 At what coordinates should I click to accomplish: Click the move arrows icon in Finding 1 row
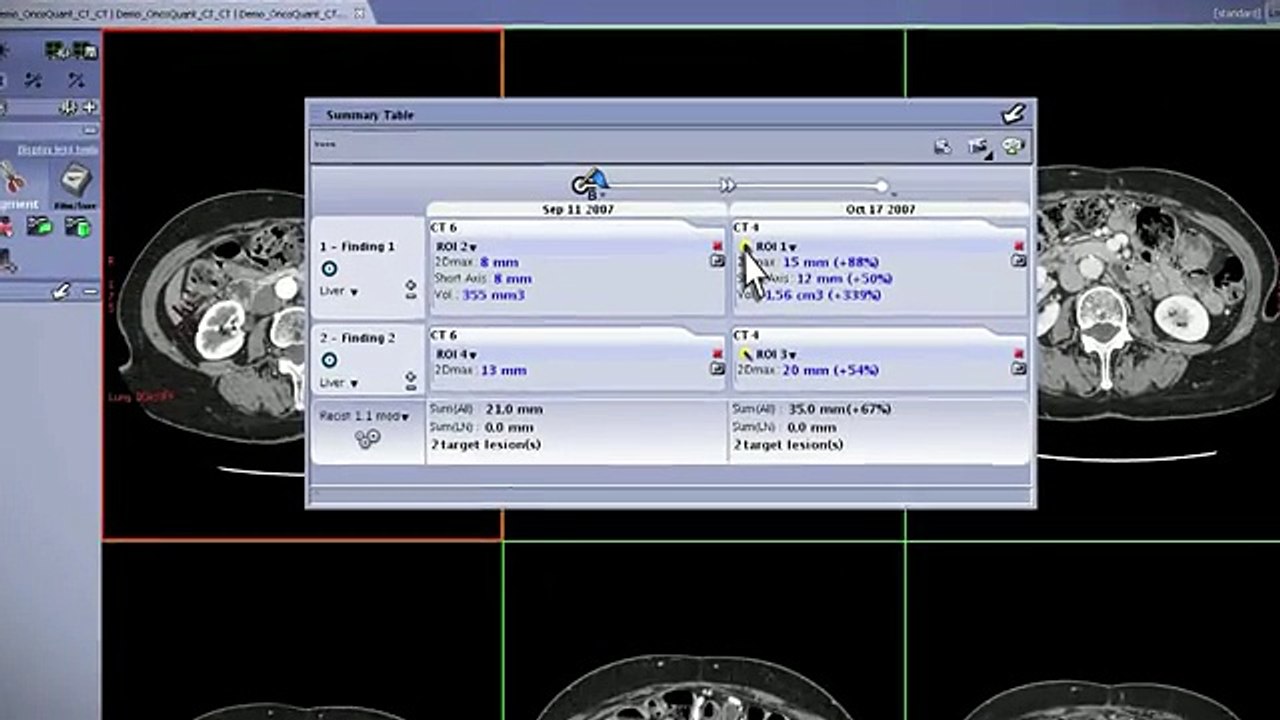pos(411,289)
